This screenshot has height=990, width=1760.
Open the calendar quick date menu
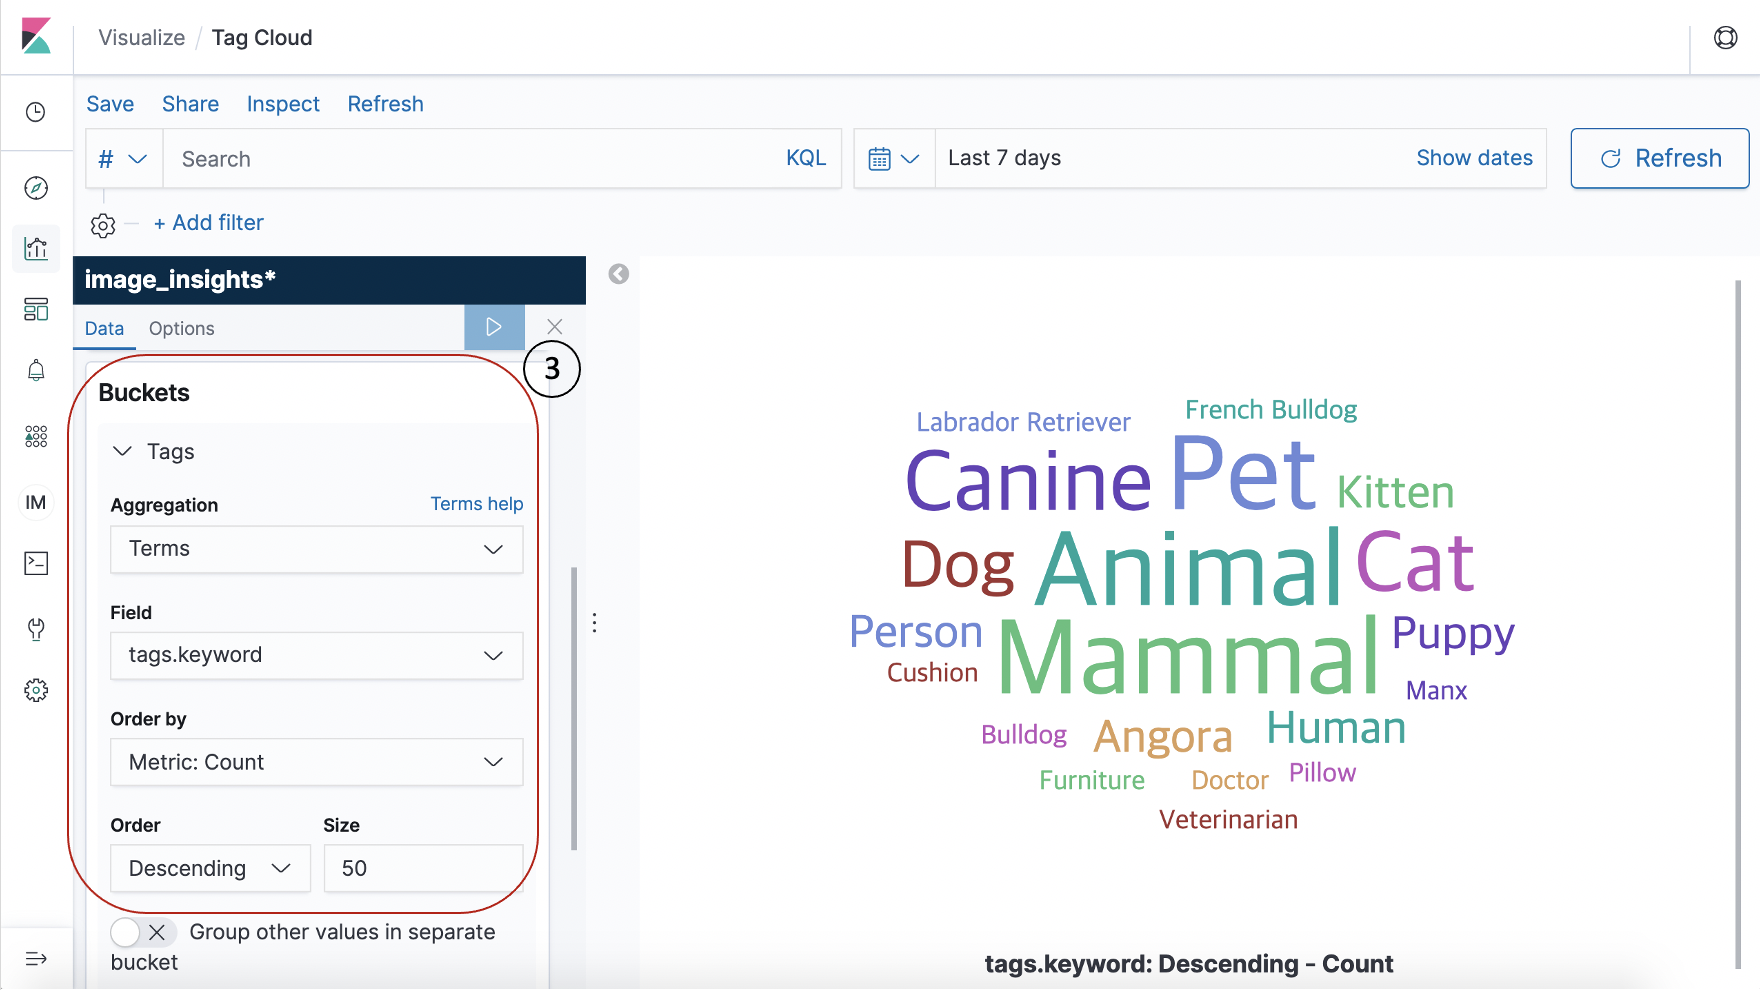click(894, 159)
